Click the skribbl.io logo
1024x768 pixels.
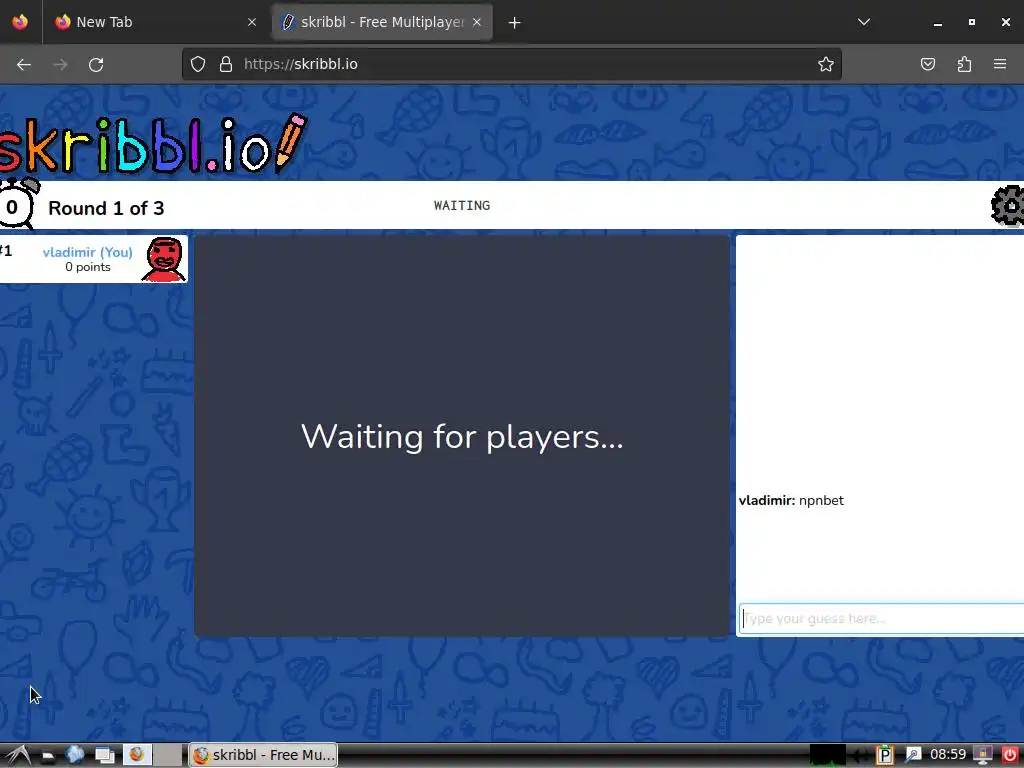click(x=153, y=144)
